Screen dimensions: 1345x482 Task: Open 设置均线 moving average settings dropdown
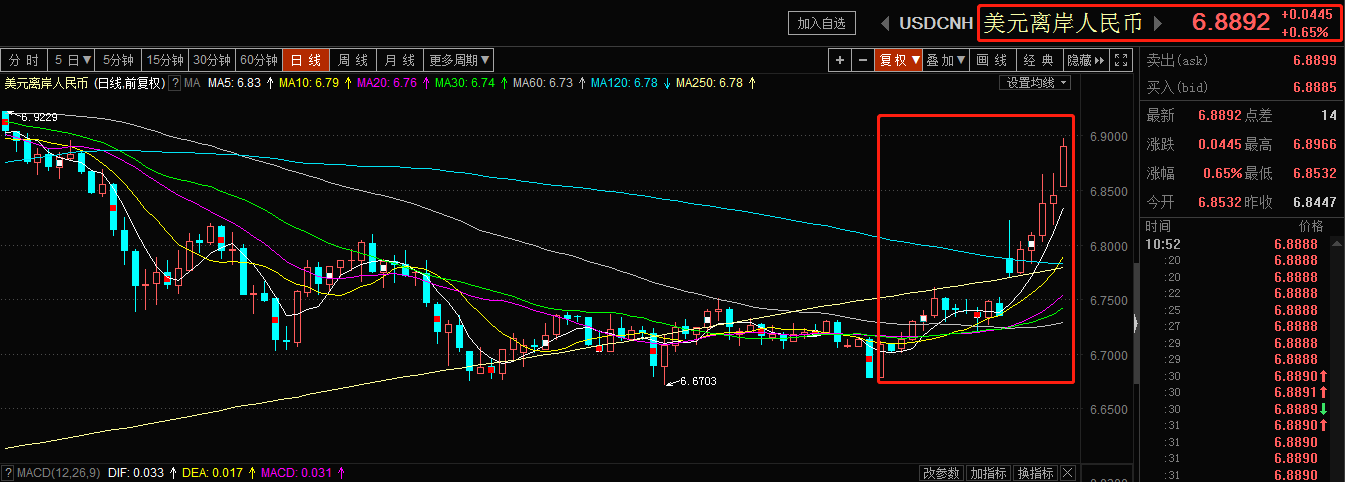pyautogui.click(x=1036, y=83)
